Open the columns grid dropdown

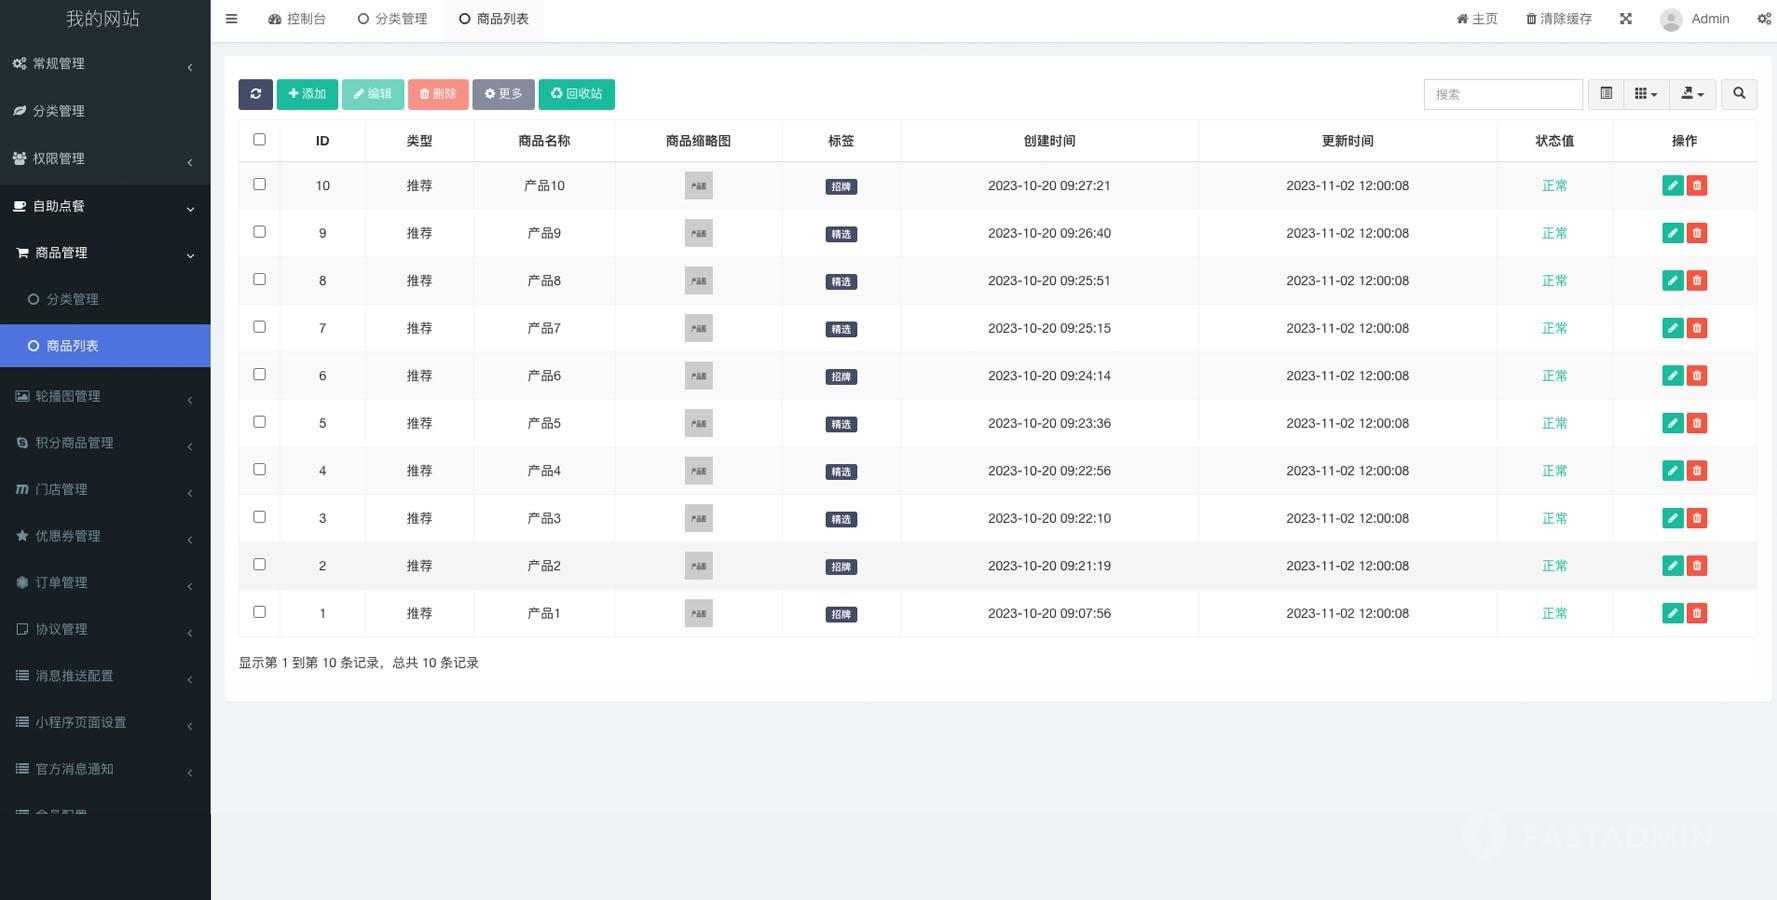[x=1645, y=94]
